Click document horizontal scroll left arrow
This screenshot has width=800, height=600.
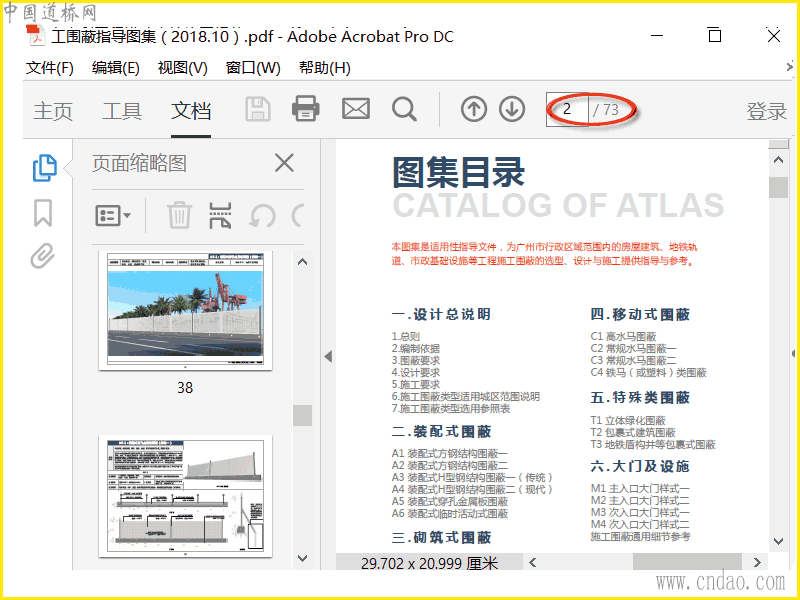pyautogui.click(x=533, y=562)
